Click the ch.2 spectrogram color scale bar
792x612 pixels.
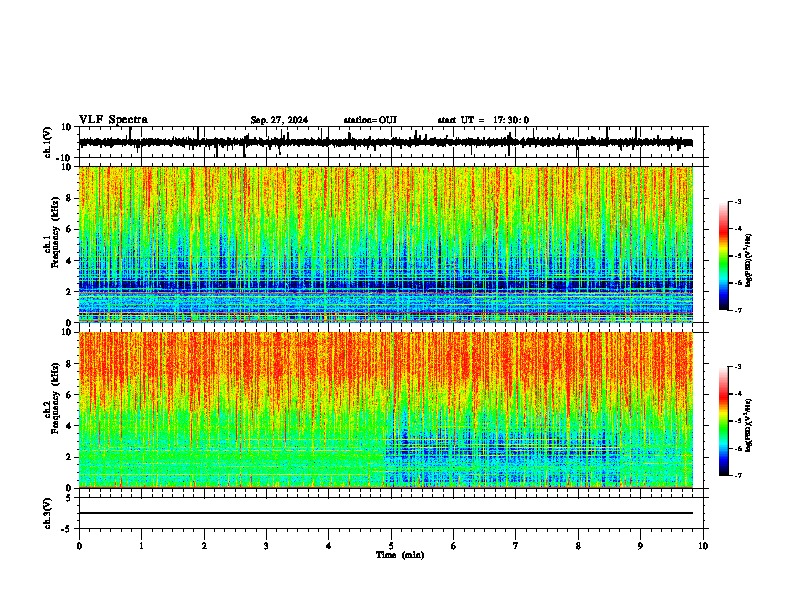(724, 421)
